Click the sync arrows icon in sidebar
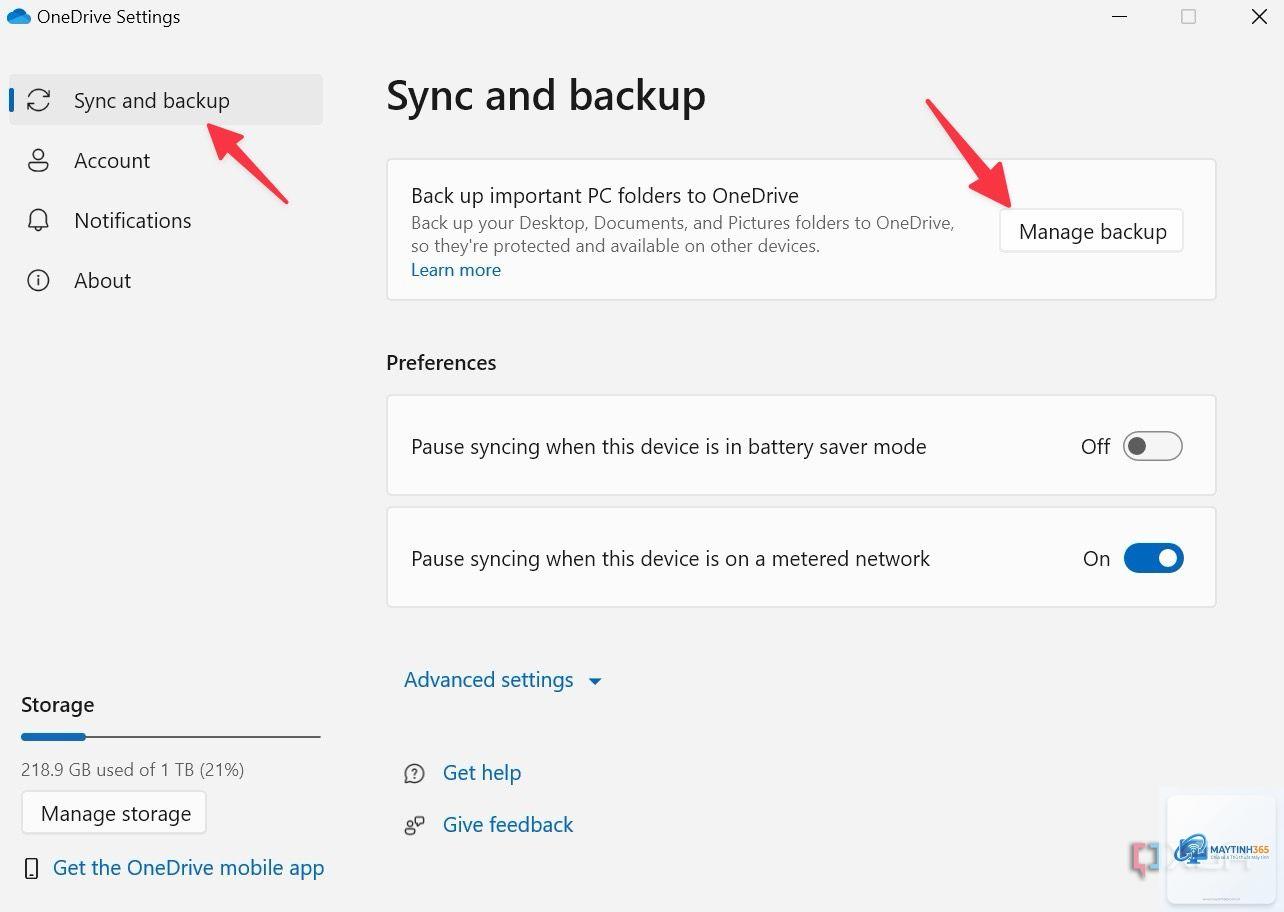The width and height of the screenshot is (1284, 912). pyautogui.click(x=38, y=100)
